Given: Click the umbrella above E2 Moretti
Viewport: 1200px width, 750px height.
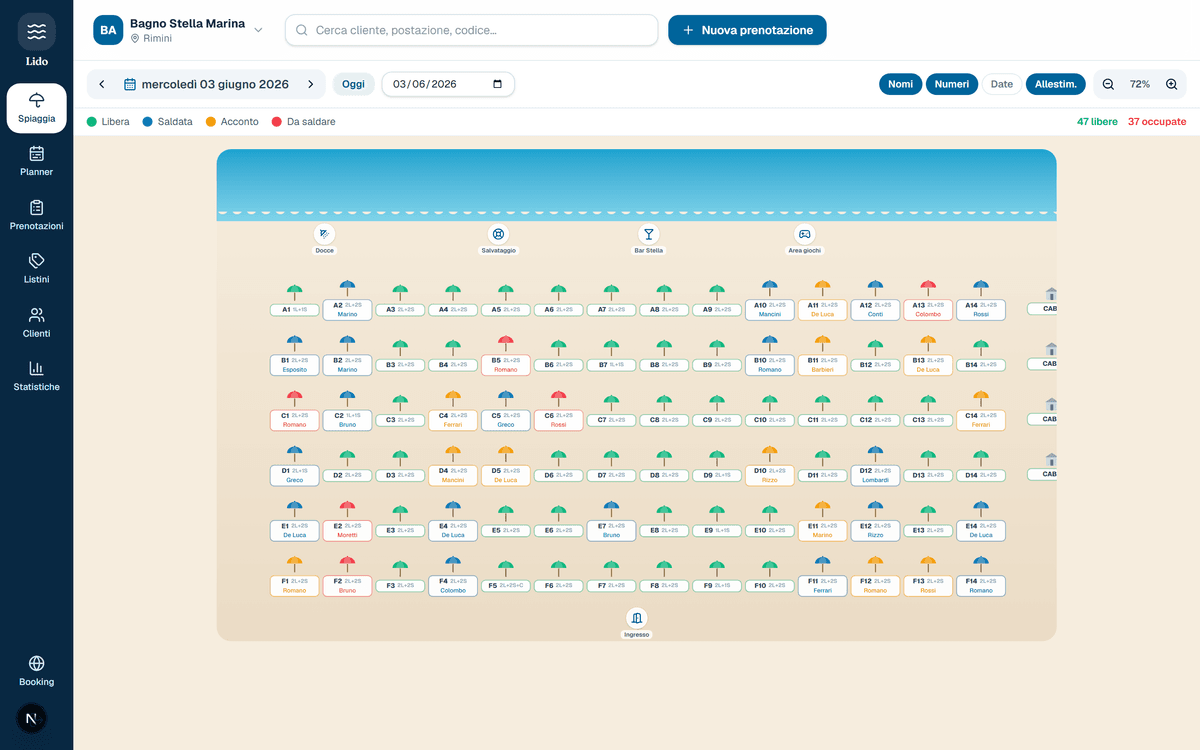Looking at the screenshot, I should tap(347, 511).
